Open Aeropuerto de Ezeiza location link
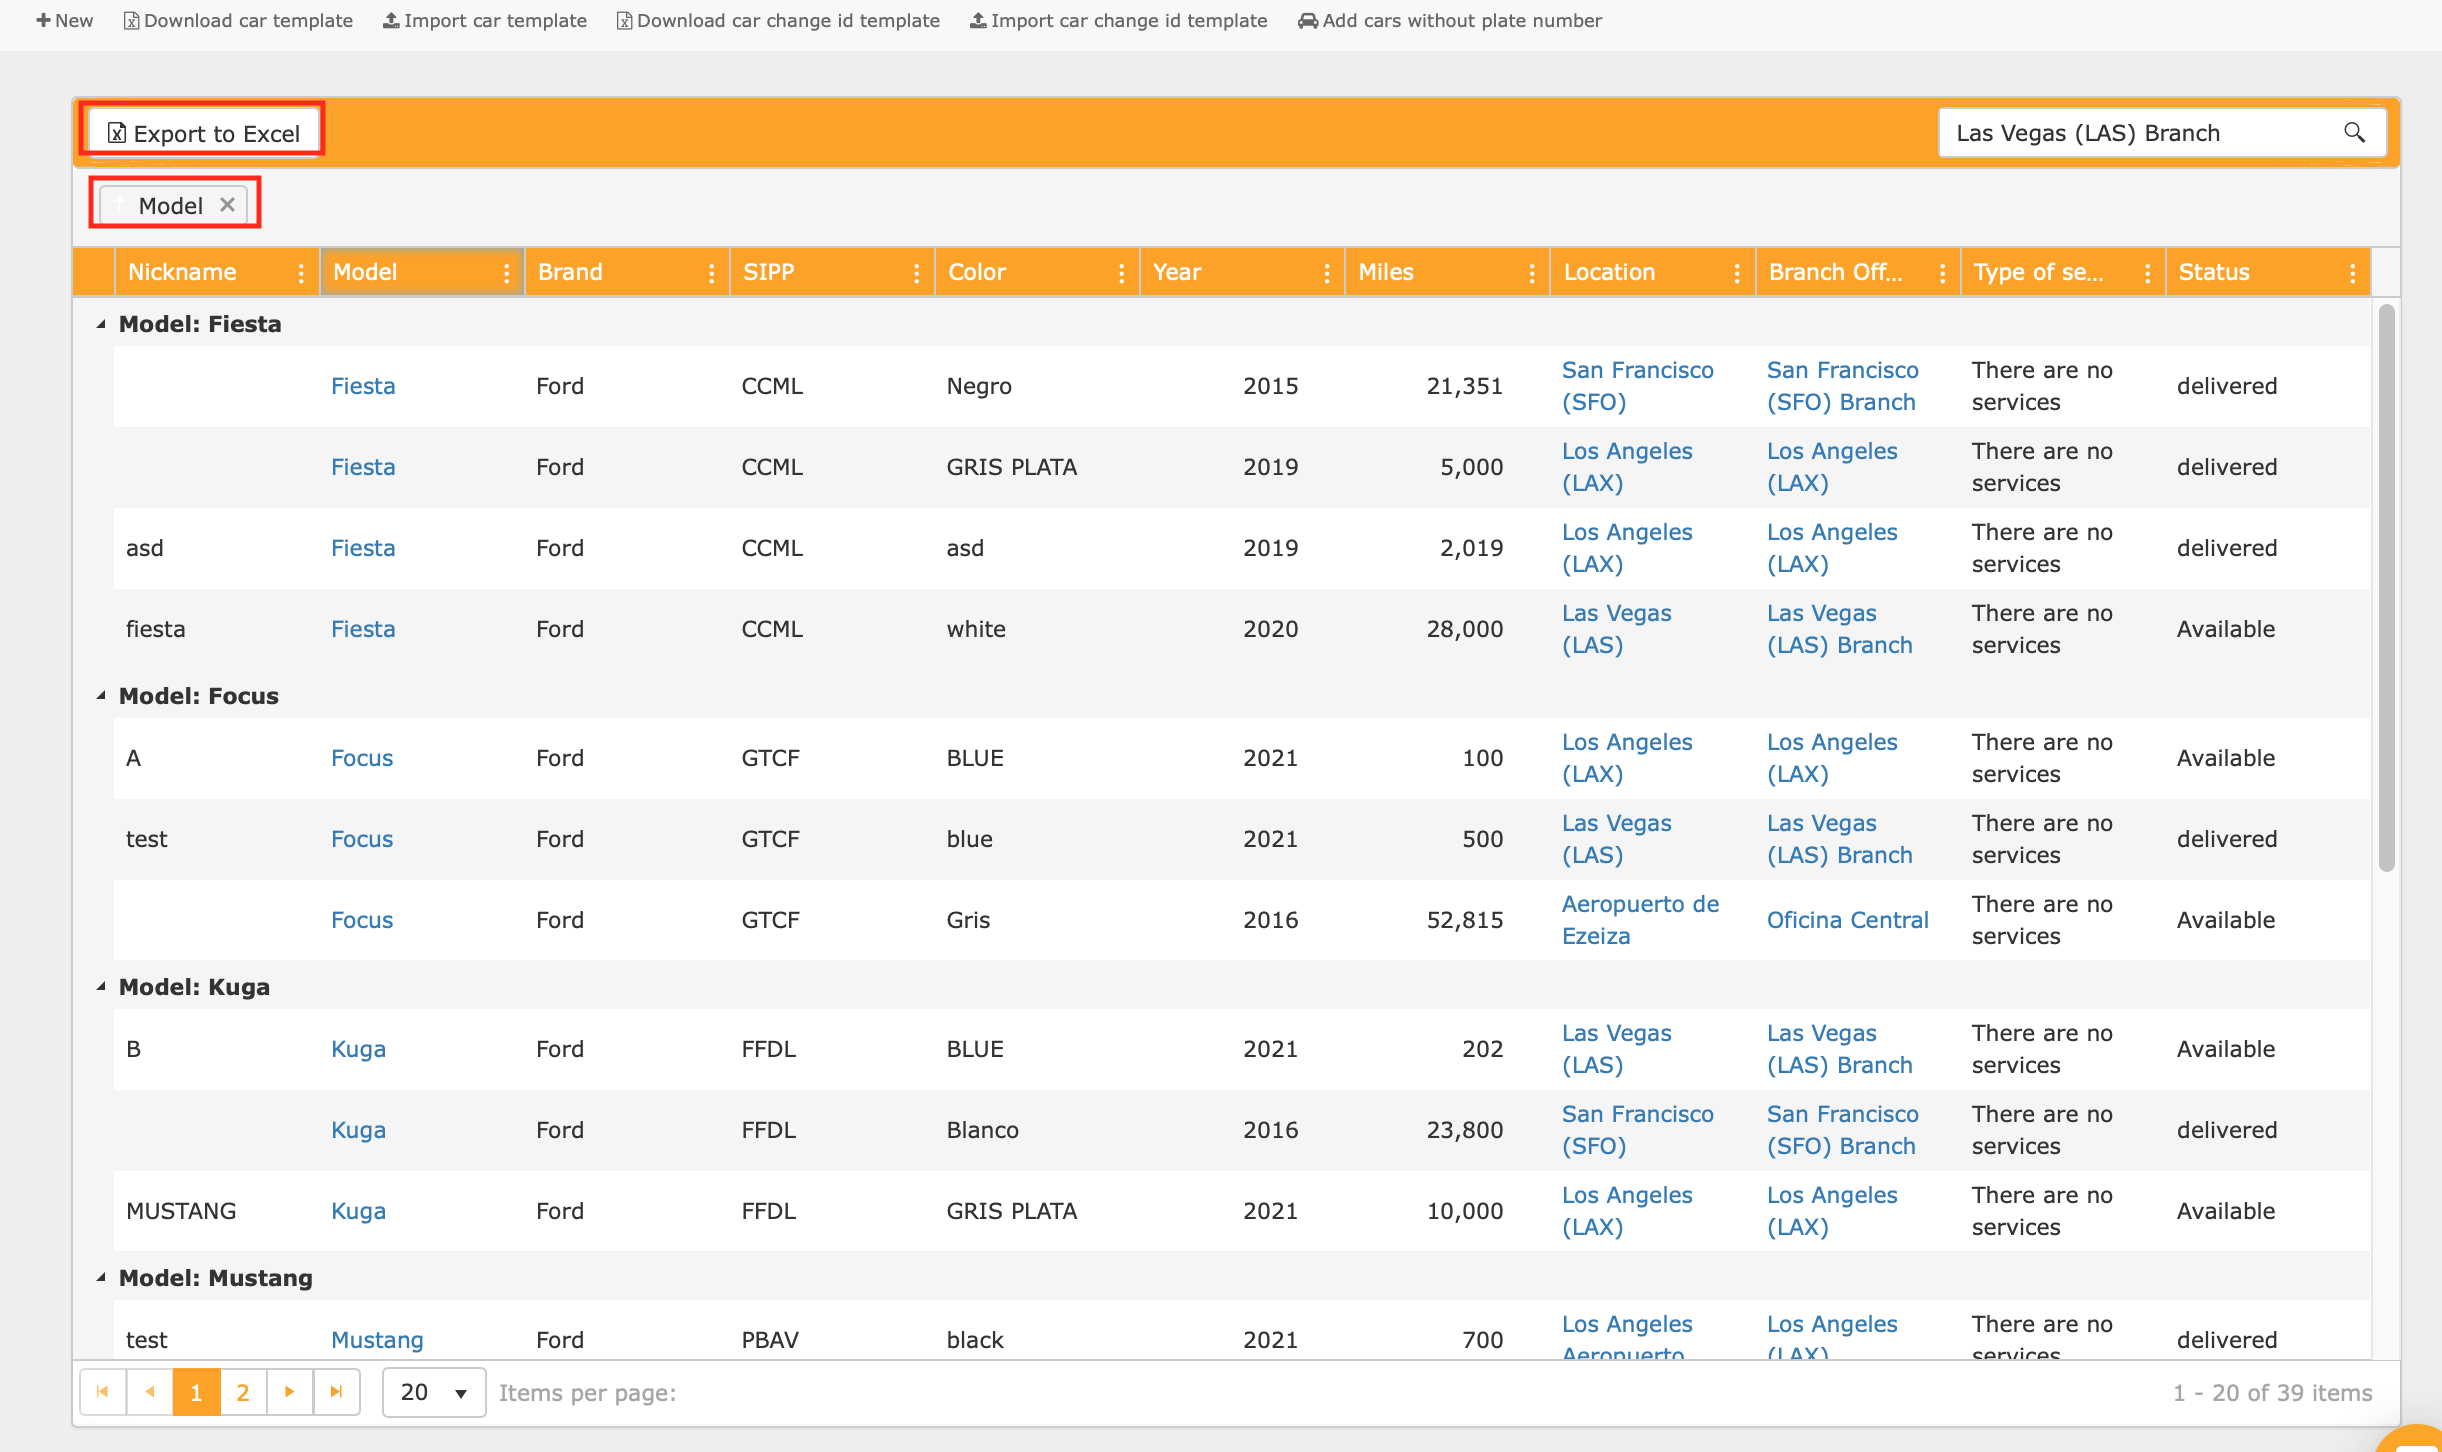Screen dimensions: 2442x1452 (x=1640, y=920)
